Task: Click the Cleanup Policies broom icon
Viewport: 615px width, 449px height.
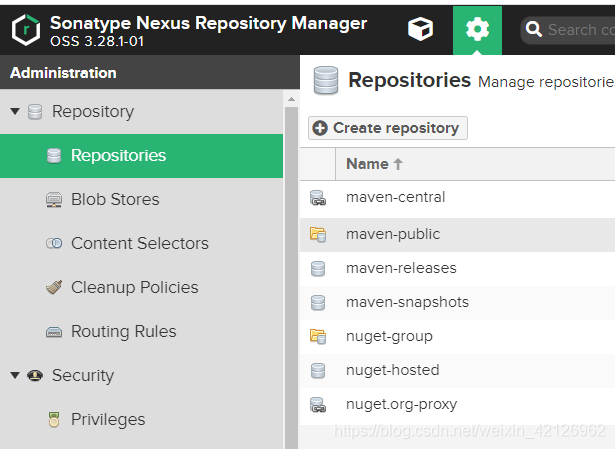Action: coord(54,287)
